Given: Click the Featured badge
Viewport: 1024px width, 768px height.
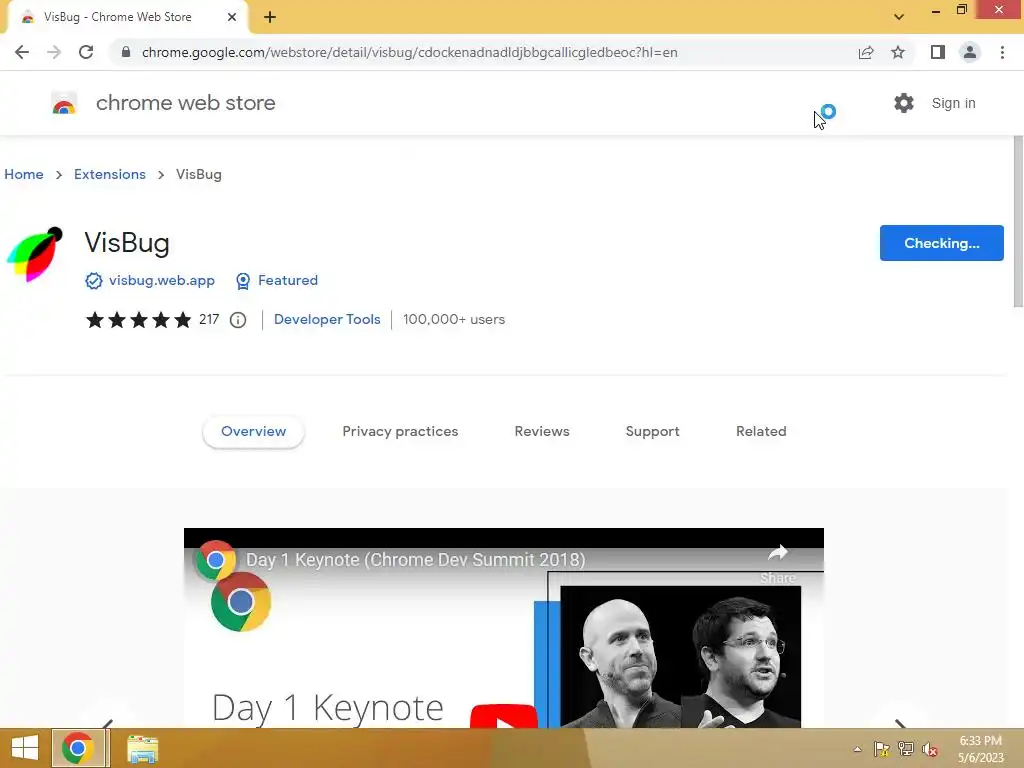Looking at the screenshot, I should coord(277,280).
